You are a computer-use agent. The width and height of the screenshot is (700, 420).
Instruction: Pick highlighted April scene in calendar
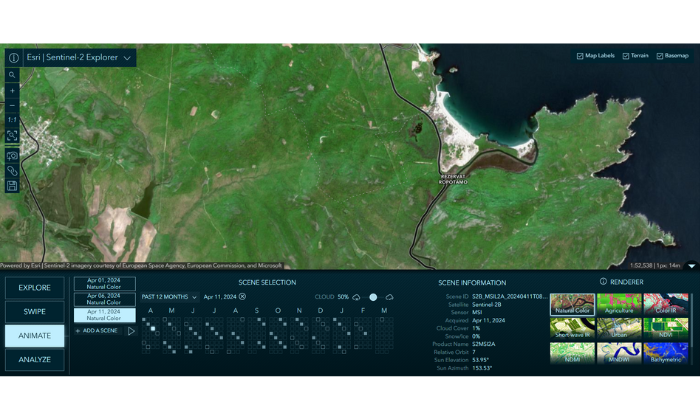tap(153, 329)
